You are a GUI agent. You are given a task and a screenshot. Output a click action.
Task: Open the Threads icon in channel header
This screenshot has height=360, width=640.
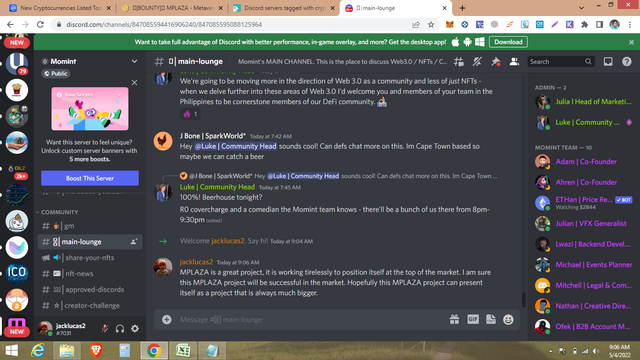459,62
